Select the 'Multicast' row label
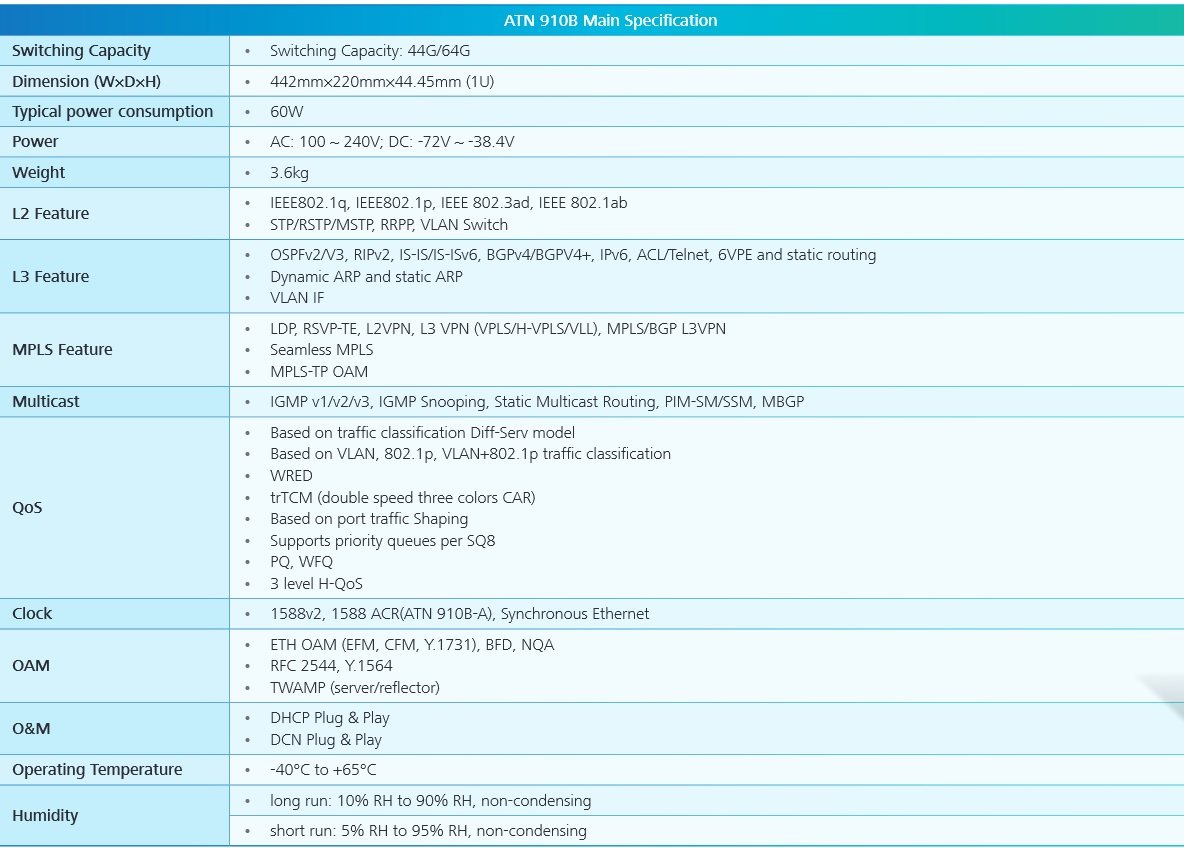The image size is (1184, 848). (45, 402)
